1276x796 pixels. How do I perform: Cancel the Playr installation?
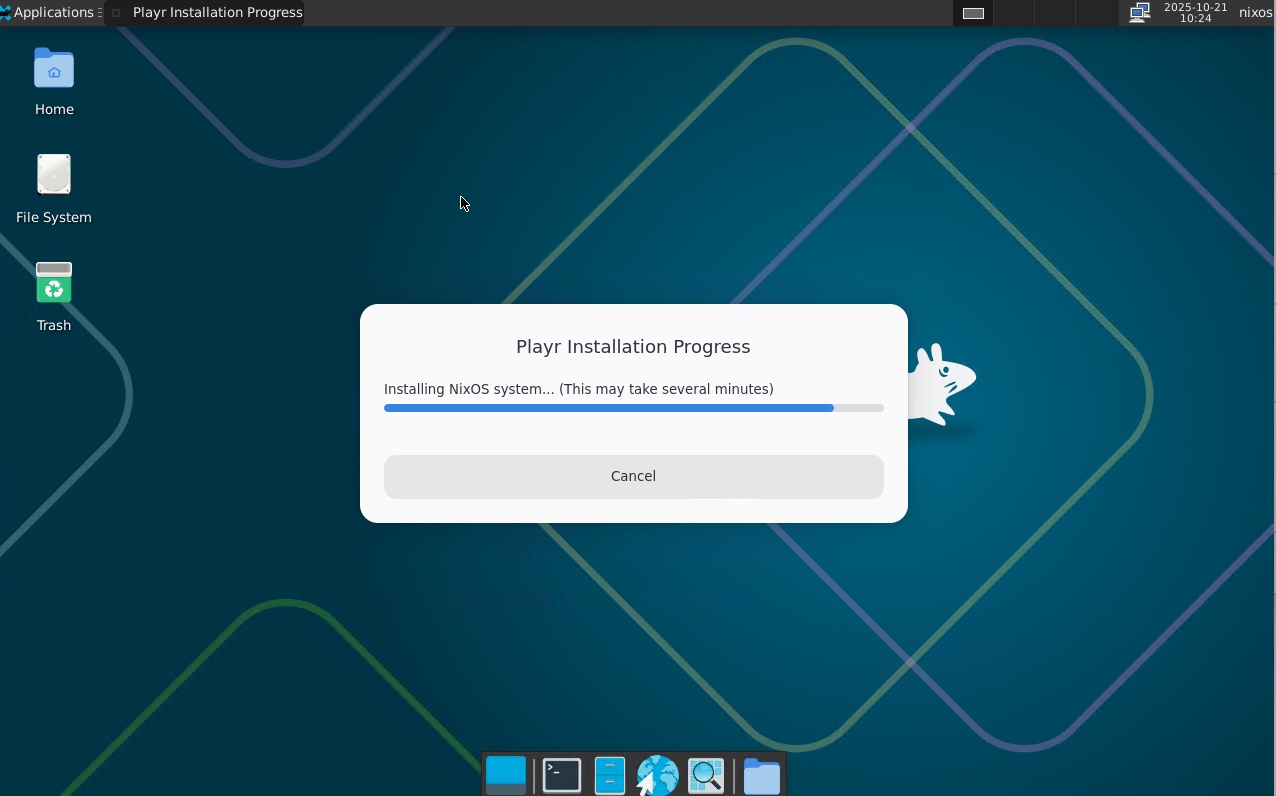pos(633,476)
